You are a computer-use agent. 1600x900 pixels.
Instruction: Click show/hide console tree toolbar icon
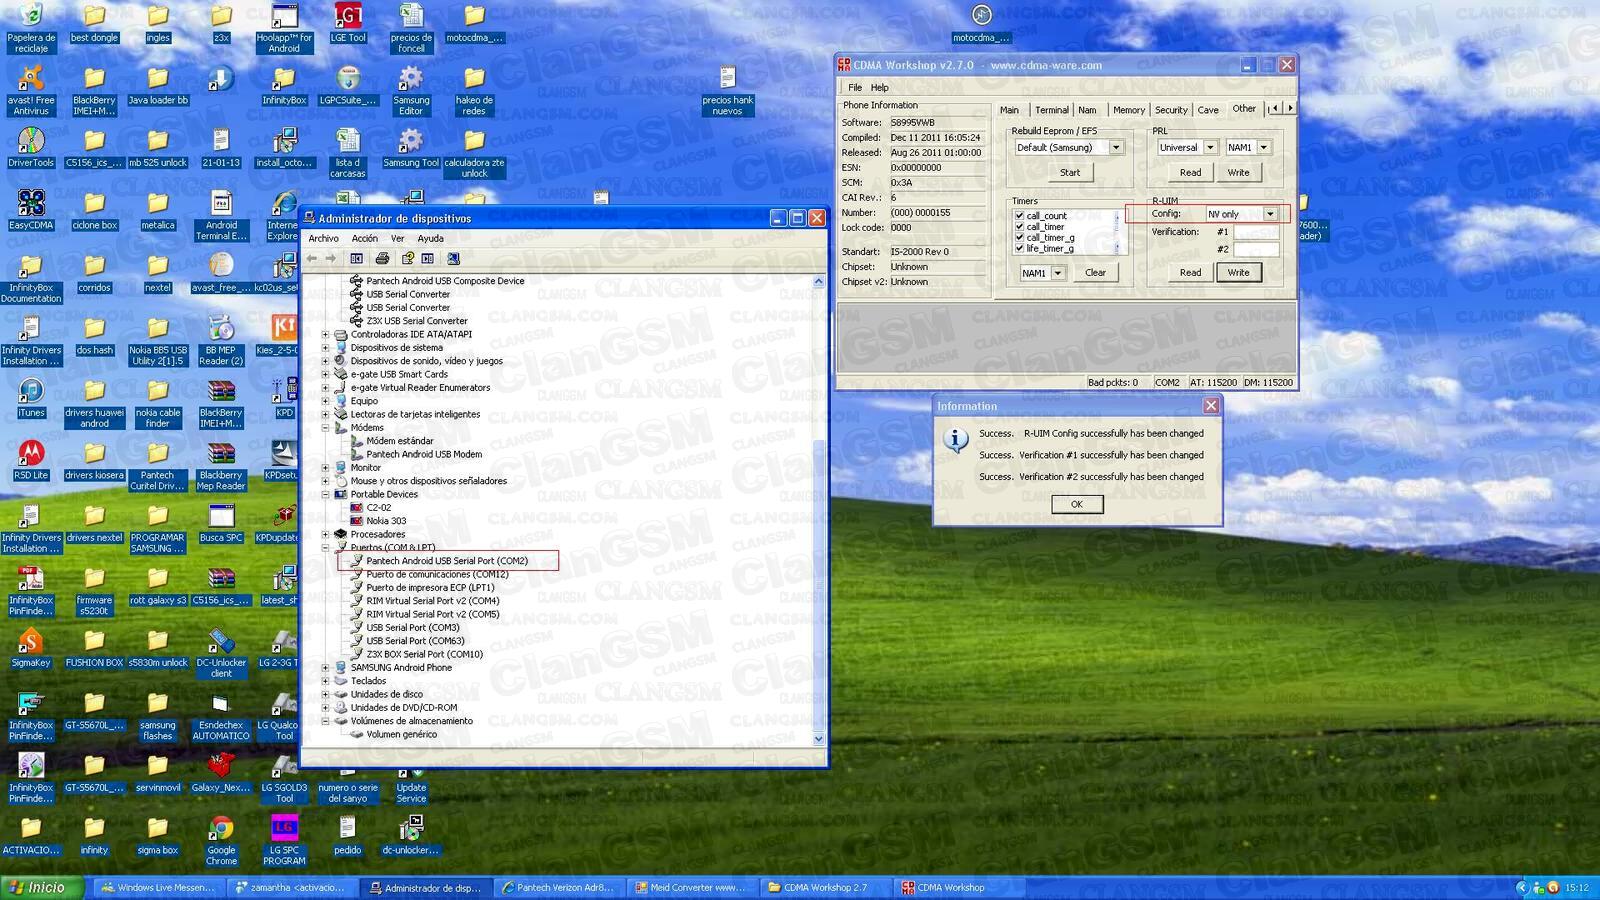tap(357, 258)
